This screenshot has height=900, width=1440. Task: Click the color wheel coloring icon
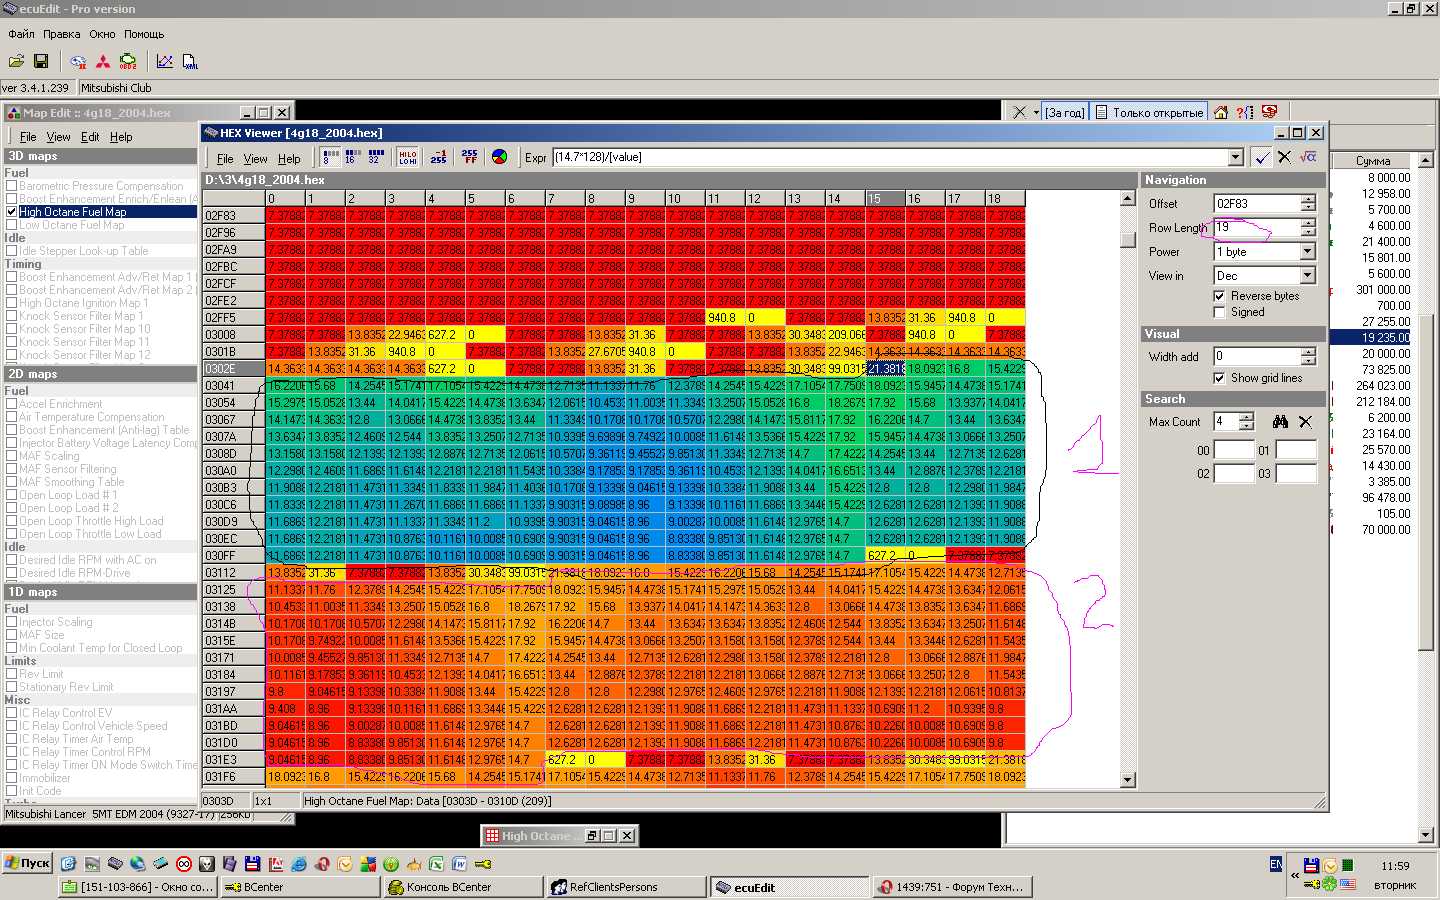[x=500, y=157]
